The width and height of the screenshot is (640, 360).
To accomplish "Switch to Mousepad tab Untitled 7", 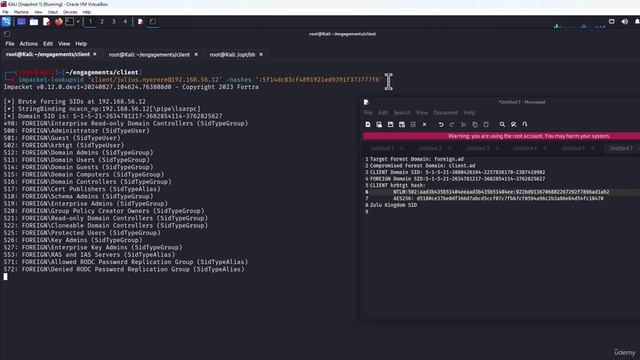I will pos(621,148).
